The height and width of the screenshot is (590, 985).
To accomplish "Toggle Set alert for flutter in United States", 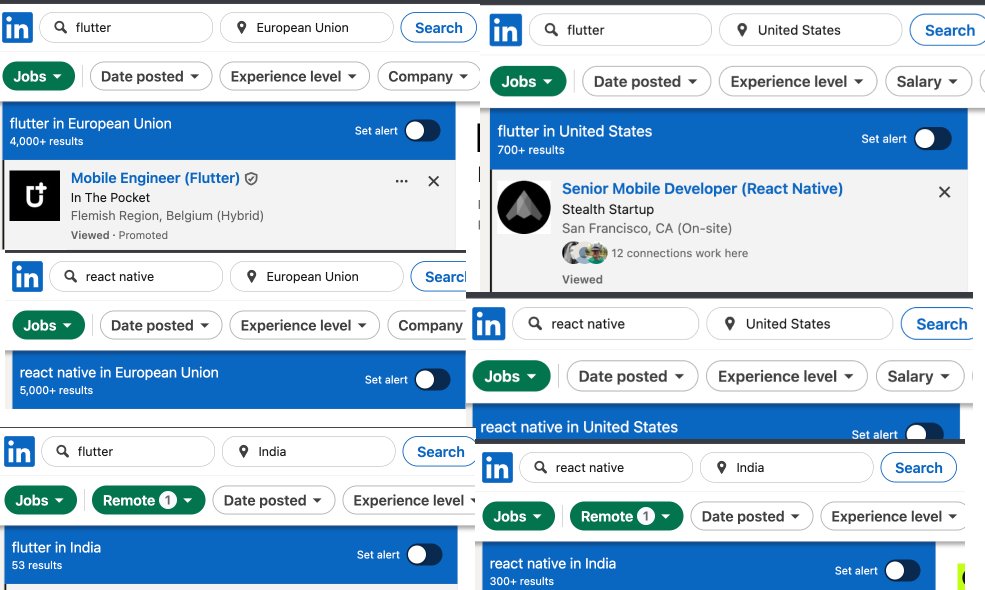I will coord(933,139).
